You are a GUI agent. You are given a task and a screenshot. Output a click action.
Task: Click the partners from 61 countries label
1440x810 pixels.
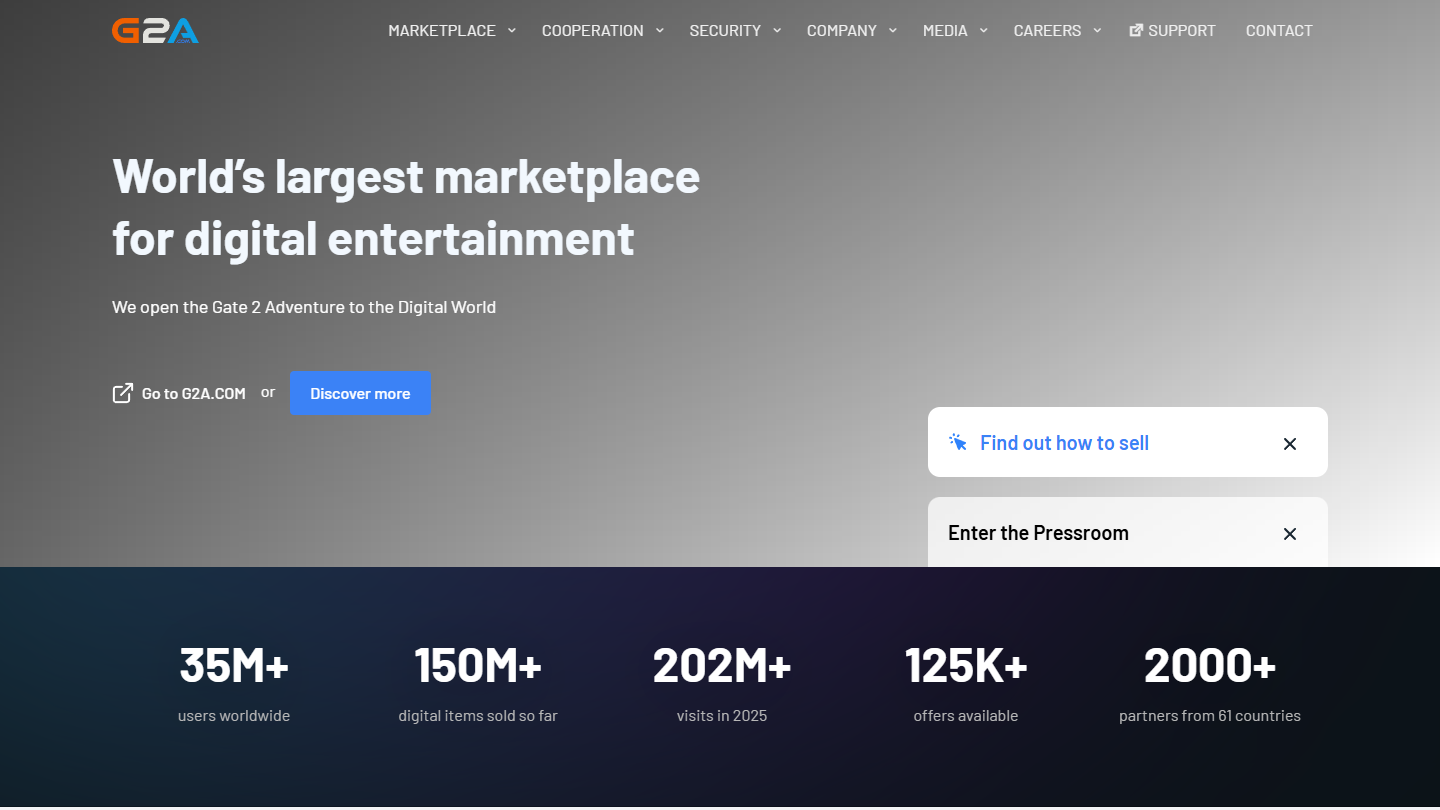click(x=1210, y=716)
